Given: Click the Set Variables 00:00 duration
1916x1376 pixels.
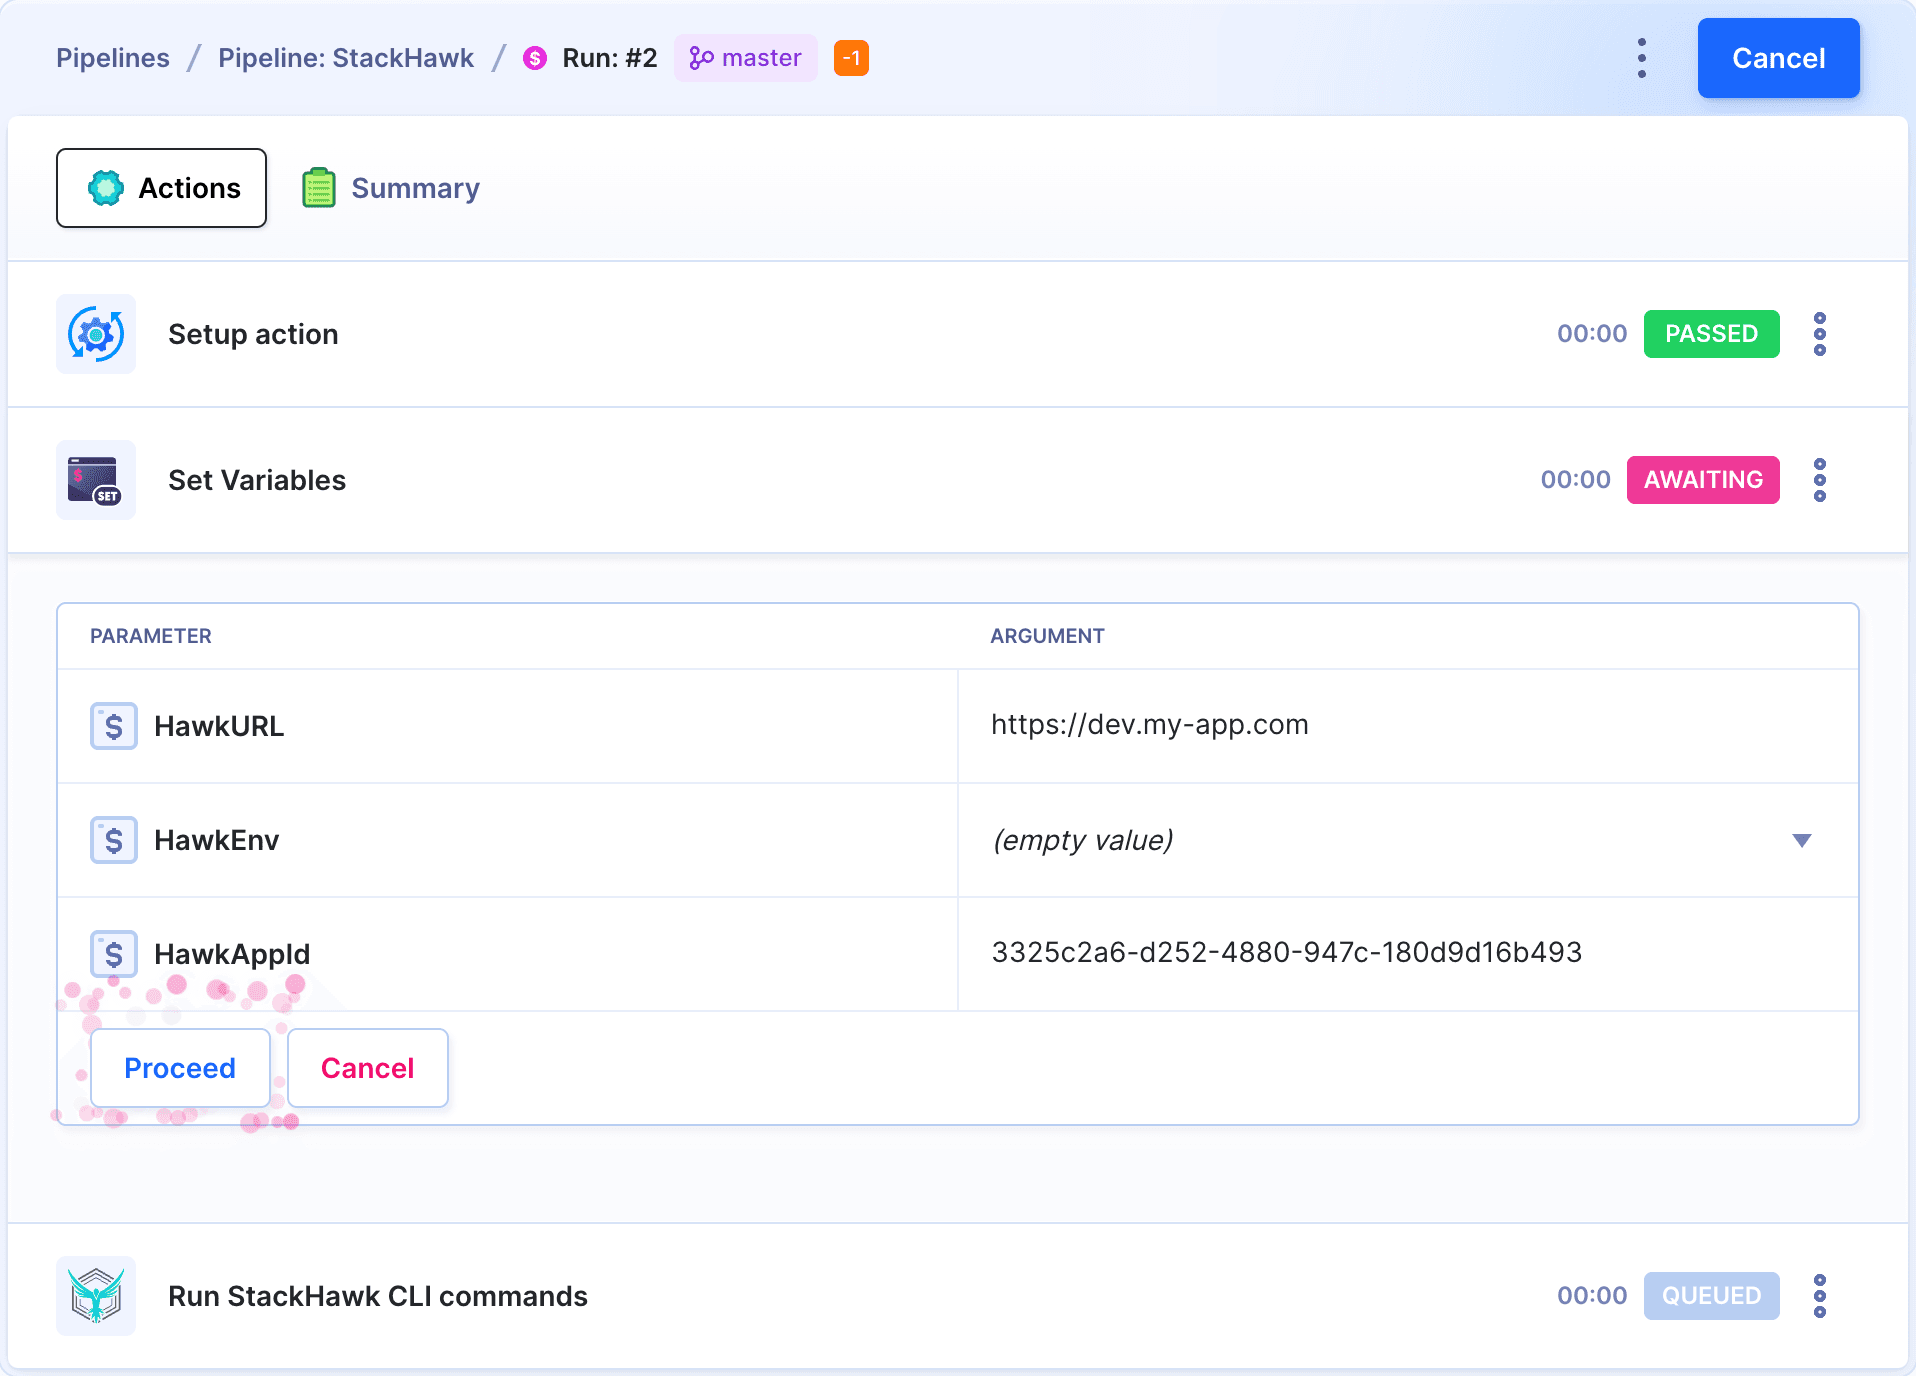Looking at the screenshot, I should pos(1576,480).
